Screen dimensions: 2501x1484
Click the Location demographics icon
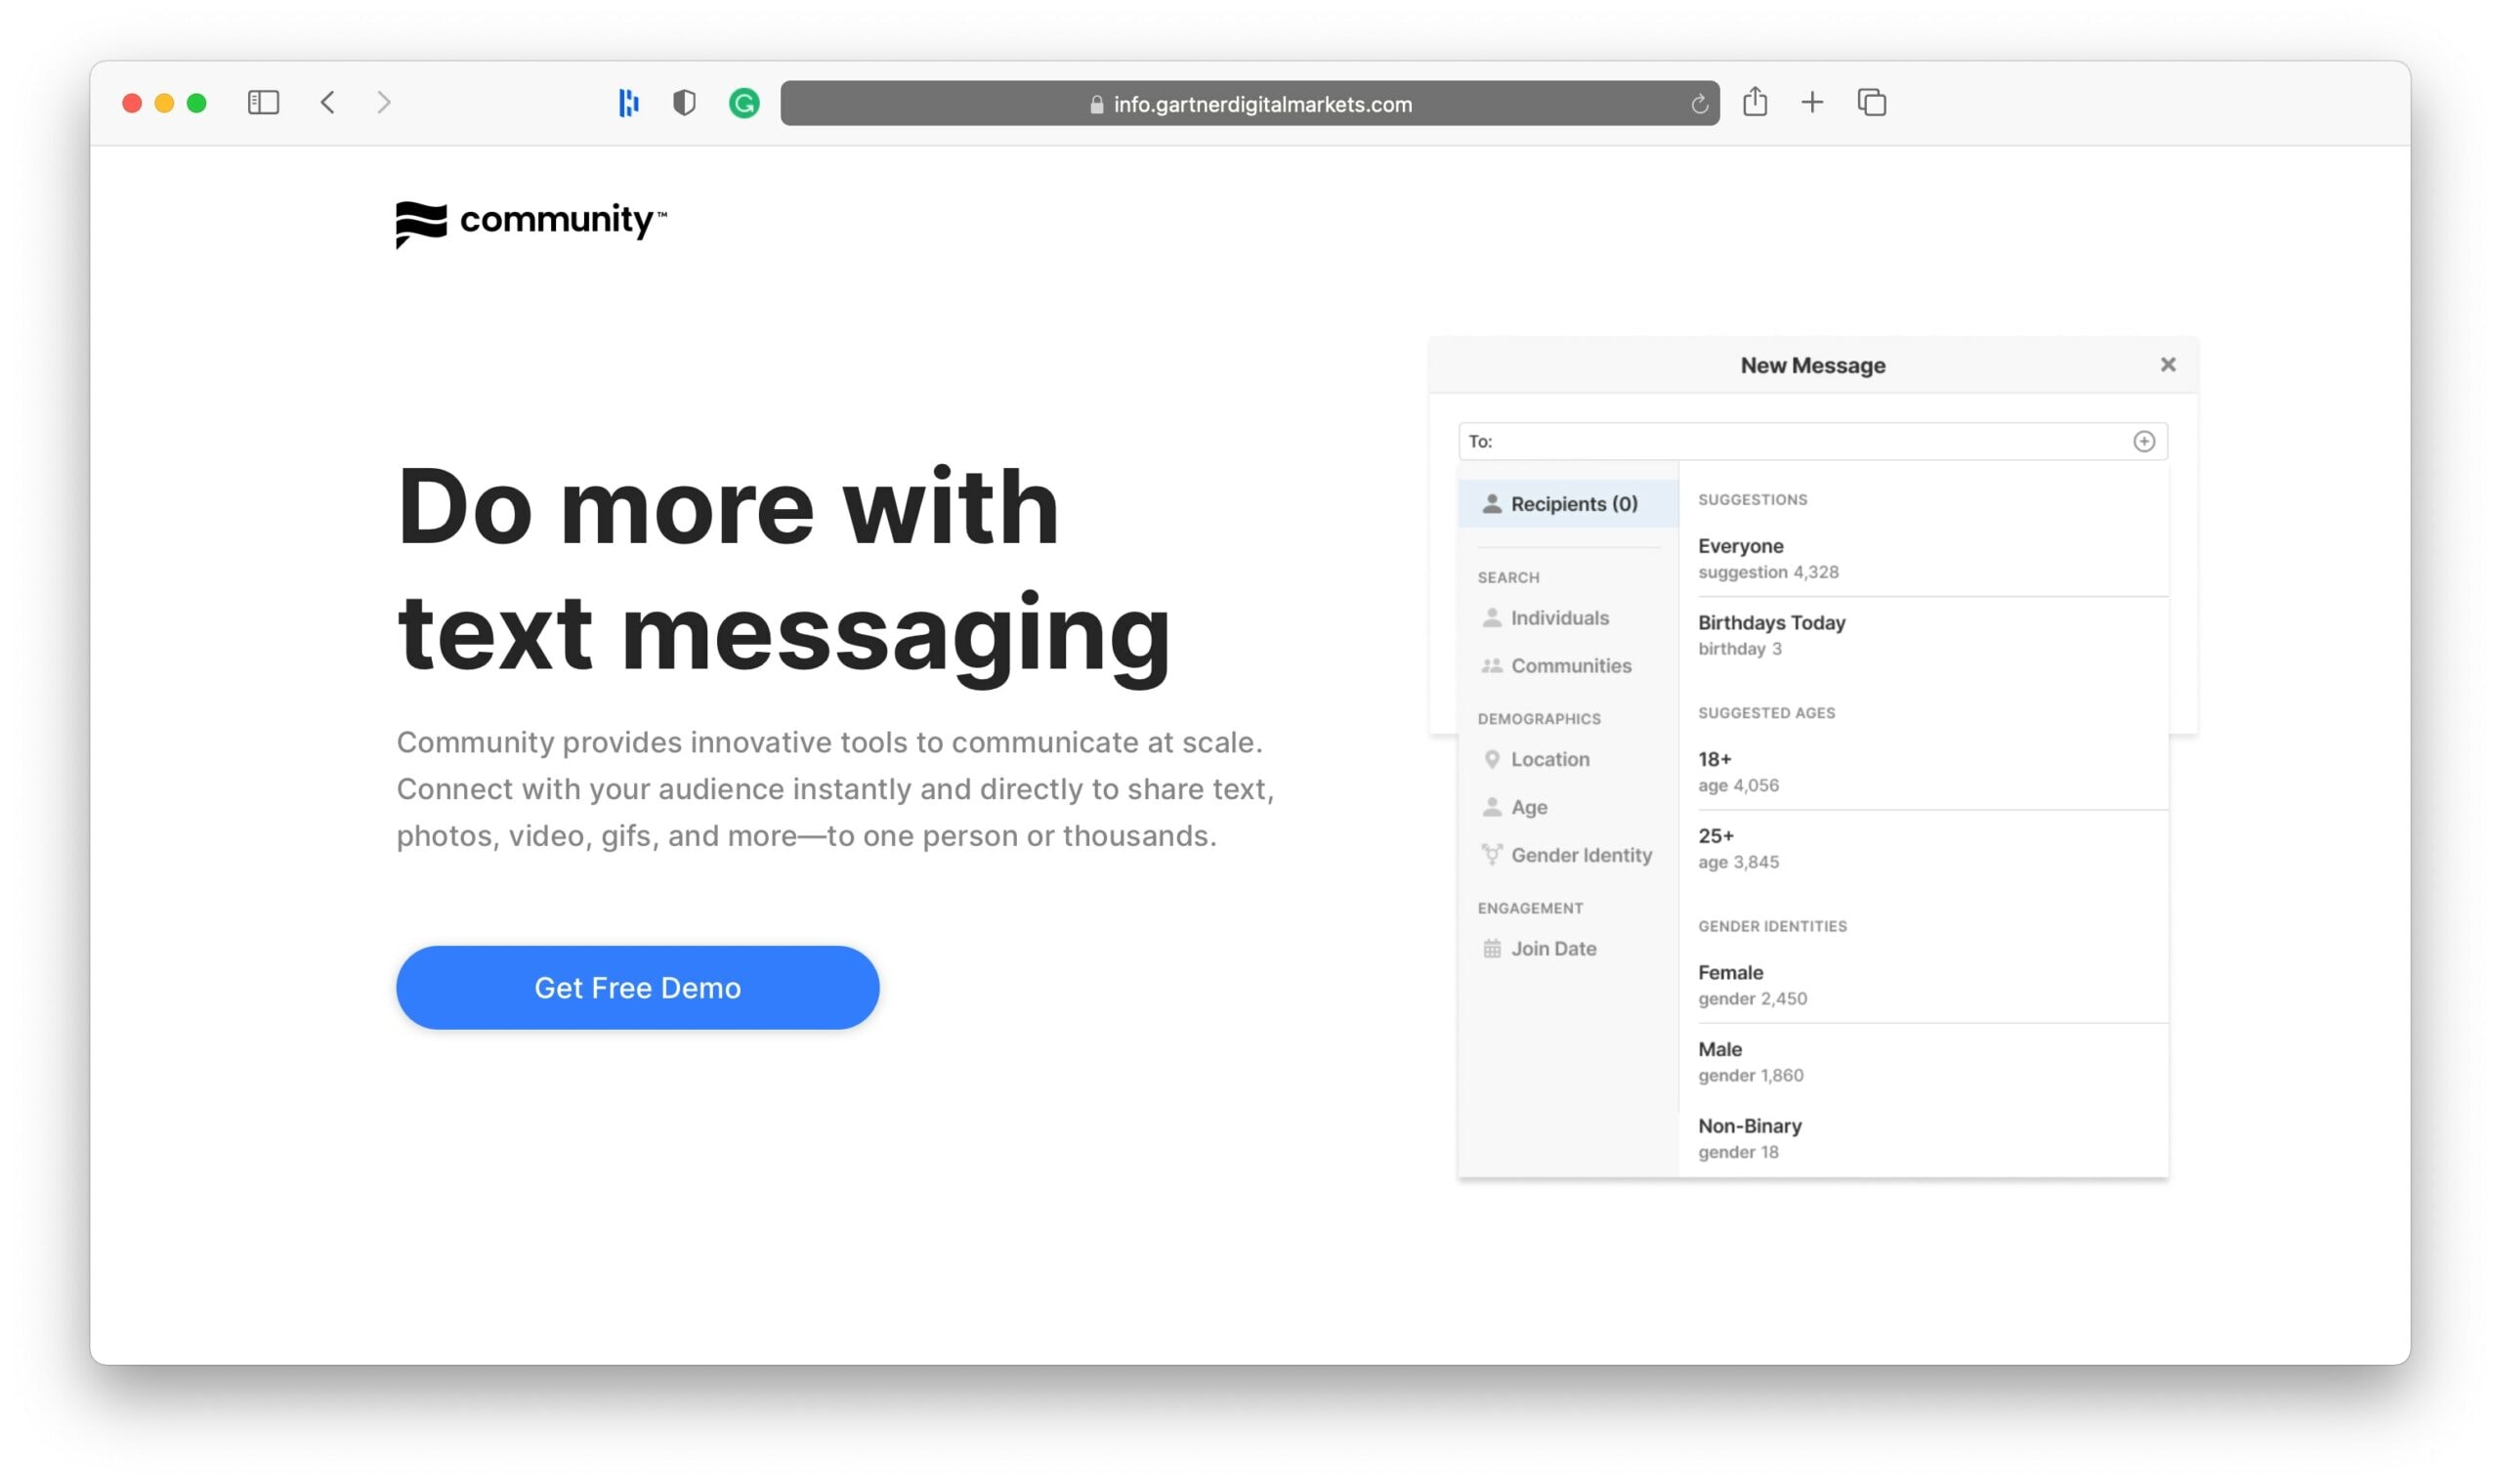click(x=1491, y=760)
